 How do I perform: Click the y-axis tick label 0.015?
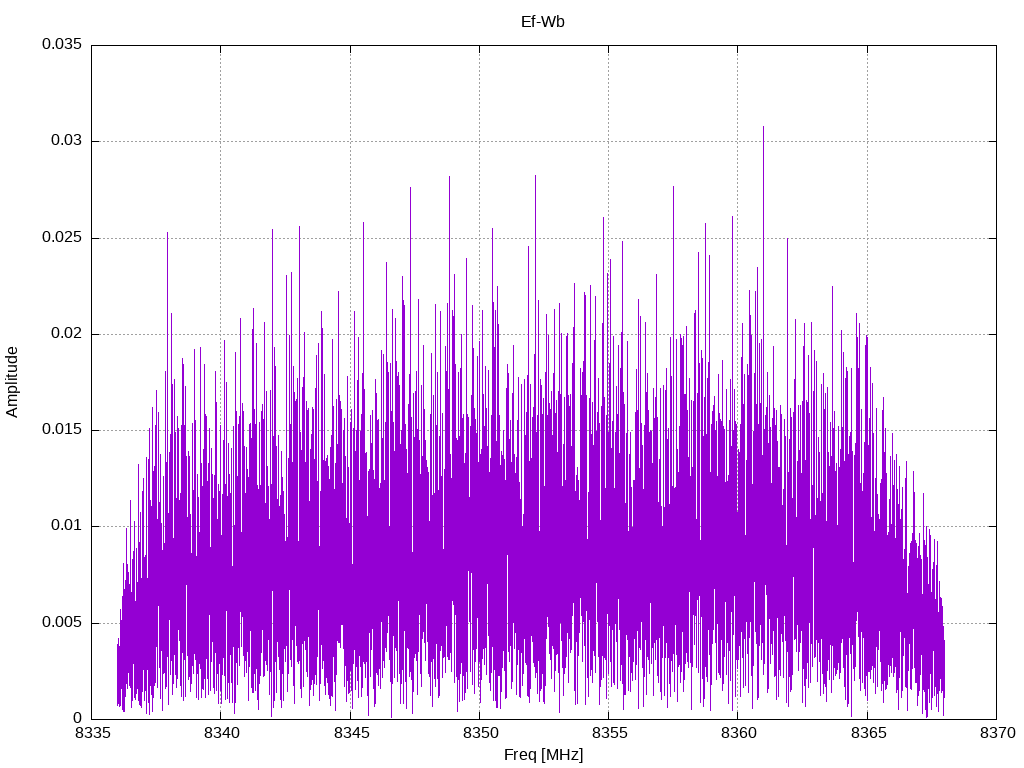(x=62, y=429)
